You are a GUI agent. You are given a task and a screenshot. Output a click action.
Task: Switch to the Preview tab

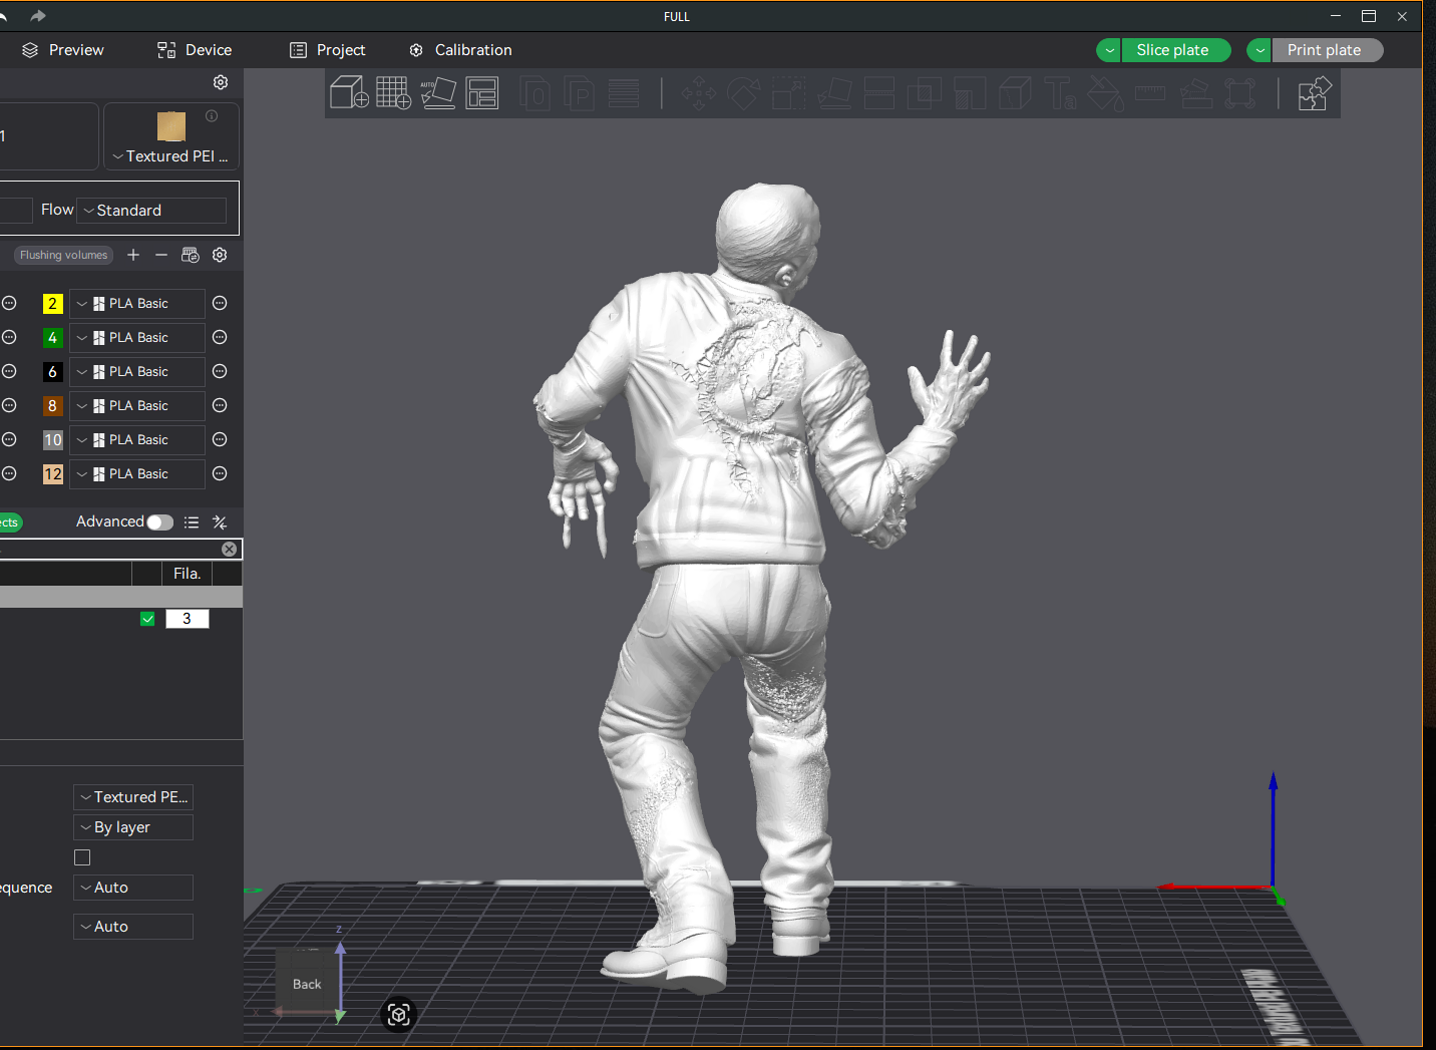(63, 50)
